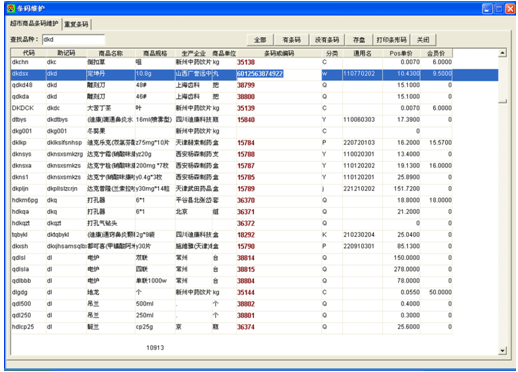Viewport: 518px width, 372px height.
Task: Click barcode 15784 in dklkp row
Action: point(246,143)
